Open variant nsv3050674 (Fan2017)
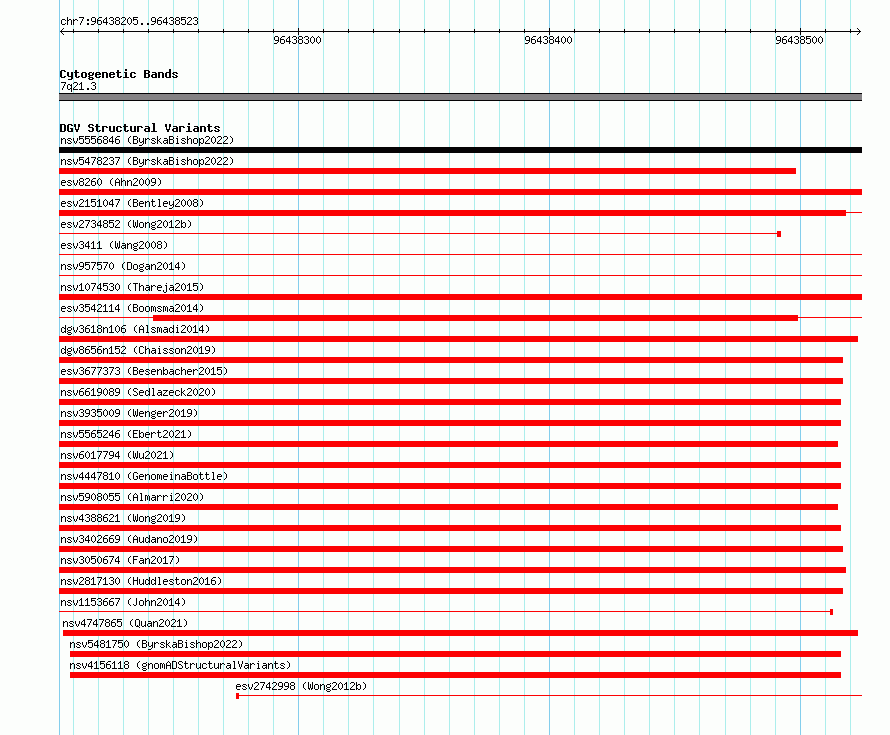Viewport: 890px width, 735px height. 120,560
